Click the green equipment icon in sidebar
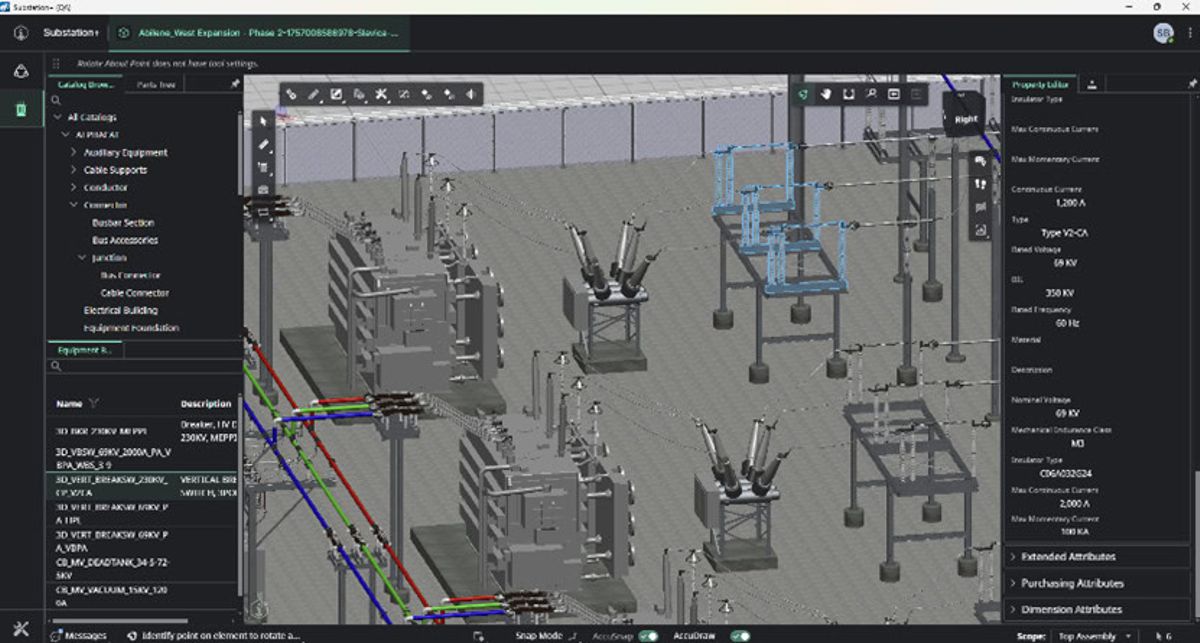The height and width of the screenshot is (643, 1200). (x=21, y=109)
